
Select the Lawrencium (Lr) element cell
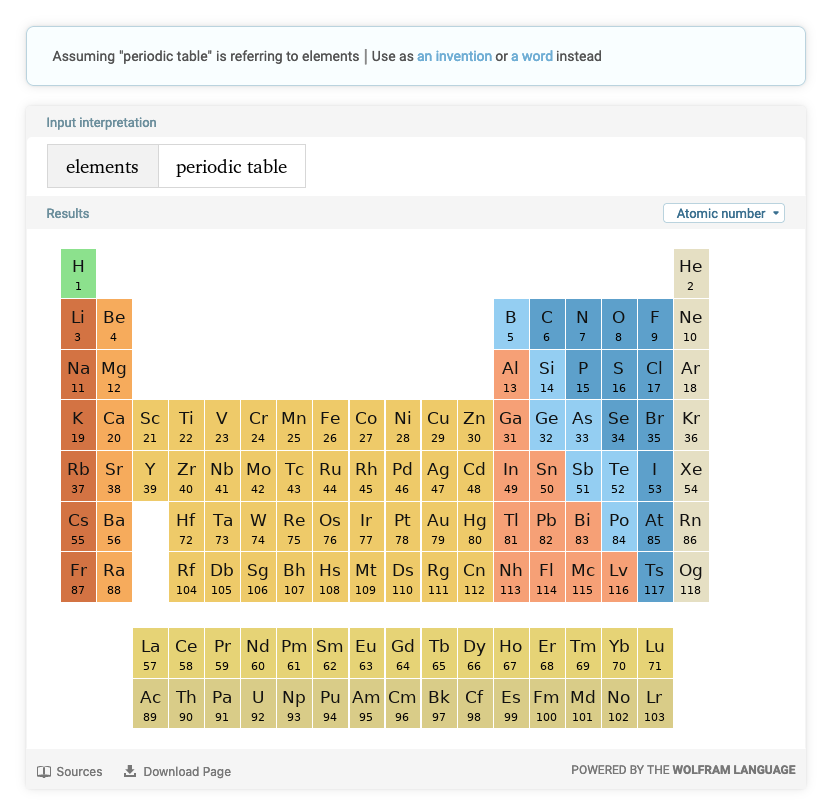tap(654, 704)
